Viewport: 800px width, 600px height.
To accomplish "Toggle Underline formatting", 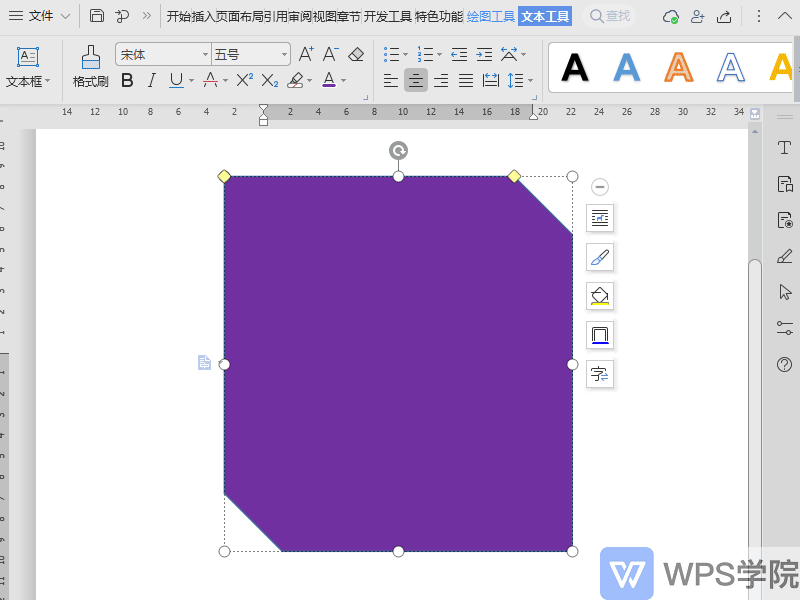I will [177, 80].
